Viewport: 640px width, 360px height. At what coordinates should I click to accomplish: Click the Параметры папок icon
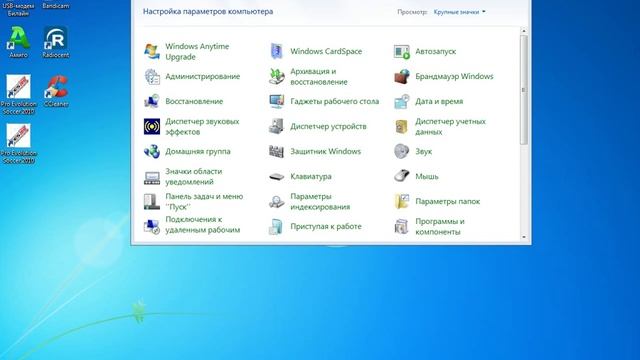point(402,202)
